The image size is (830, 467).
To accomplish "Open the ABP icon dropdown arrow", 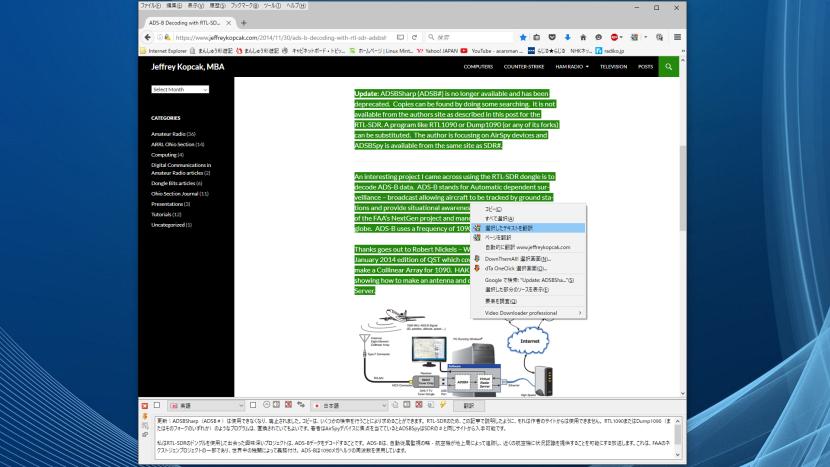I will point(621,37).
